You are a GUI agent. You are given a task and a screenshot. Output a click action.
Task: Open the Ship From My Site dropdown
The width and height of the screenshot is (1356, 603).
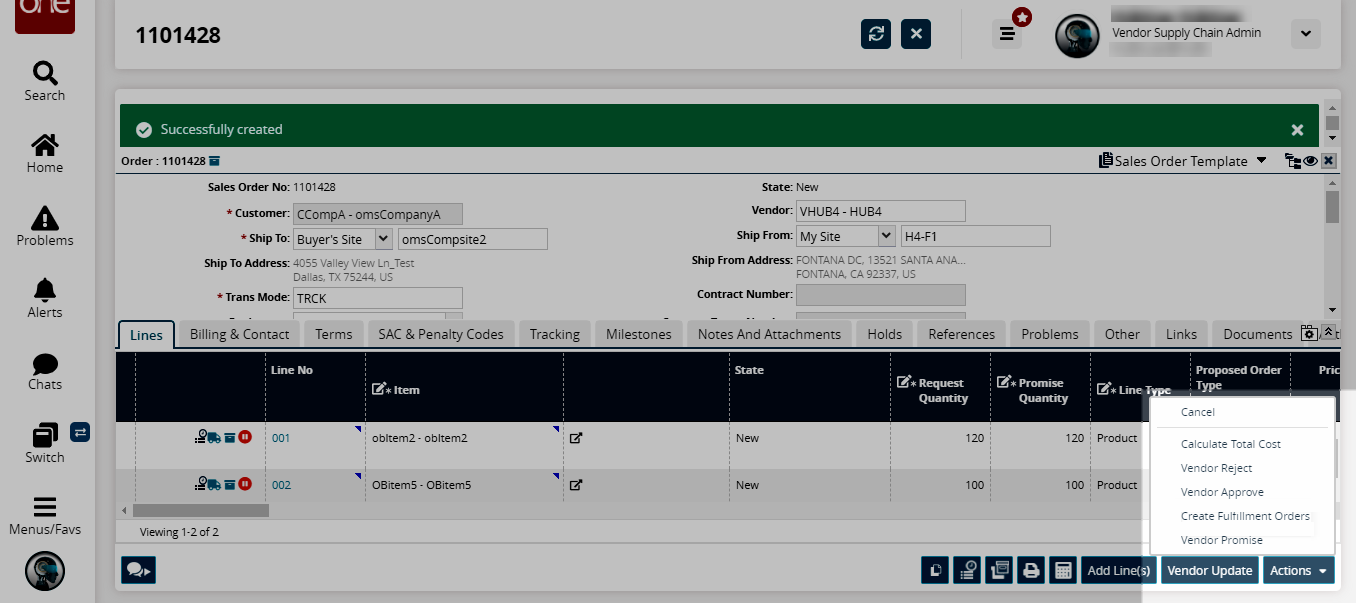click(885, 236)
